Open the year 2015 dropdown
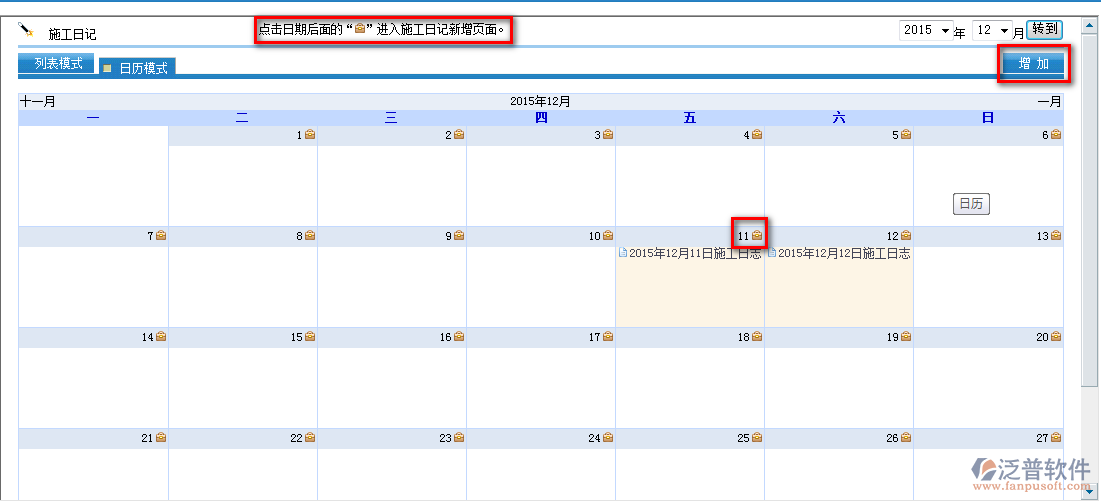Viewport: 1101px width, 502px height. (x=925, y=31)
